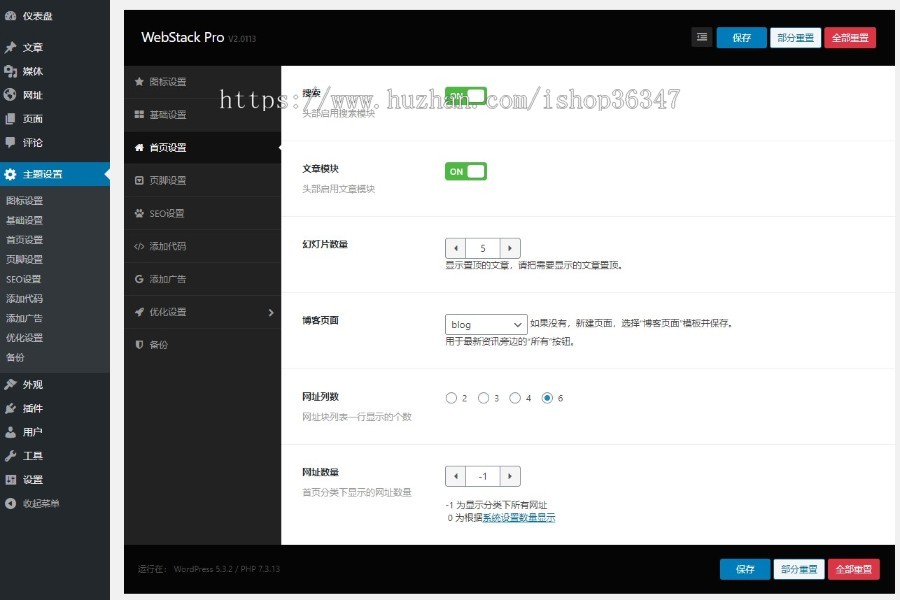The height and width of the screenshot is (600, 900).
Task: Toggle the 搜索 ON switch
Action: (465, 96)
